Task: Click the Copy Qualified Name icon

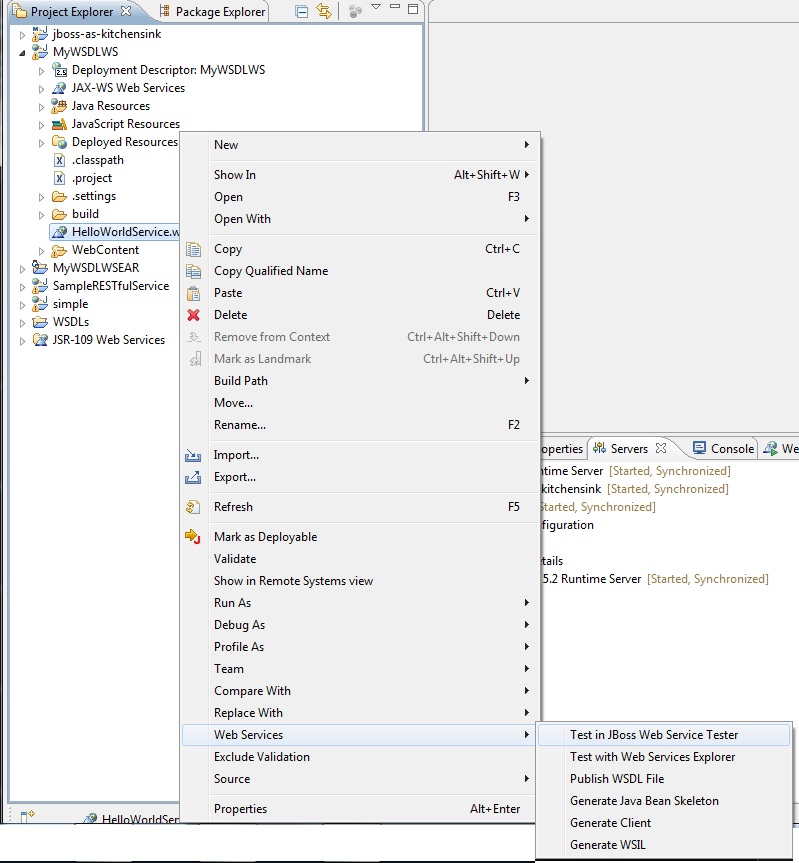Action: tap(193, 271)
